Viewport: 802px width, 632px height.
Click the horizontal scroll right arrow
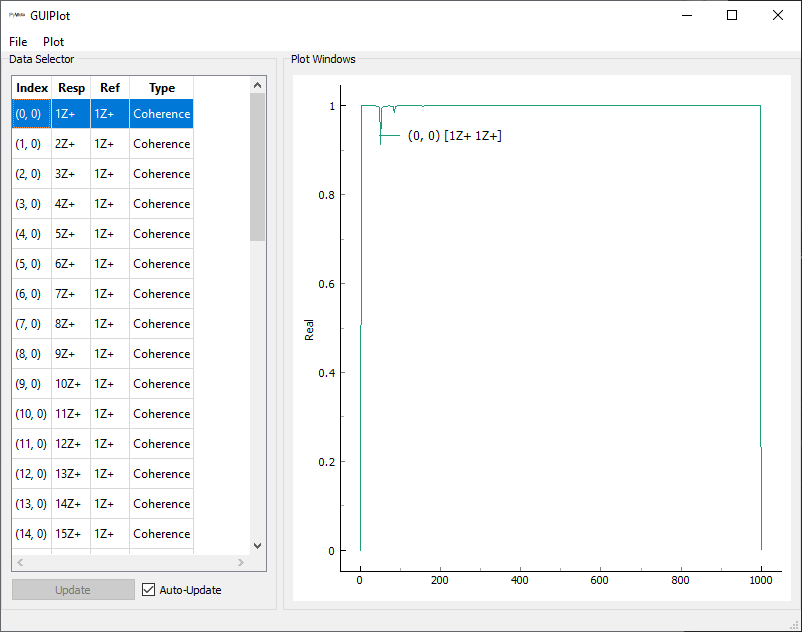tap(242, 563)
